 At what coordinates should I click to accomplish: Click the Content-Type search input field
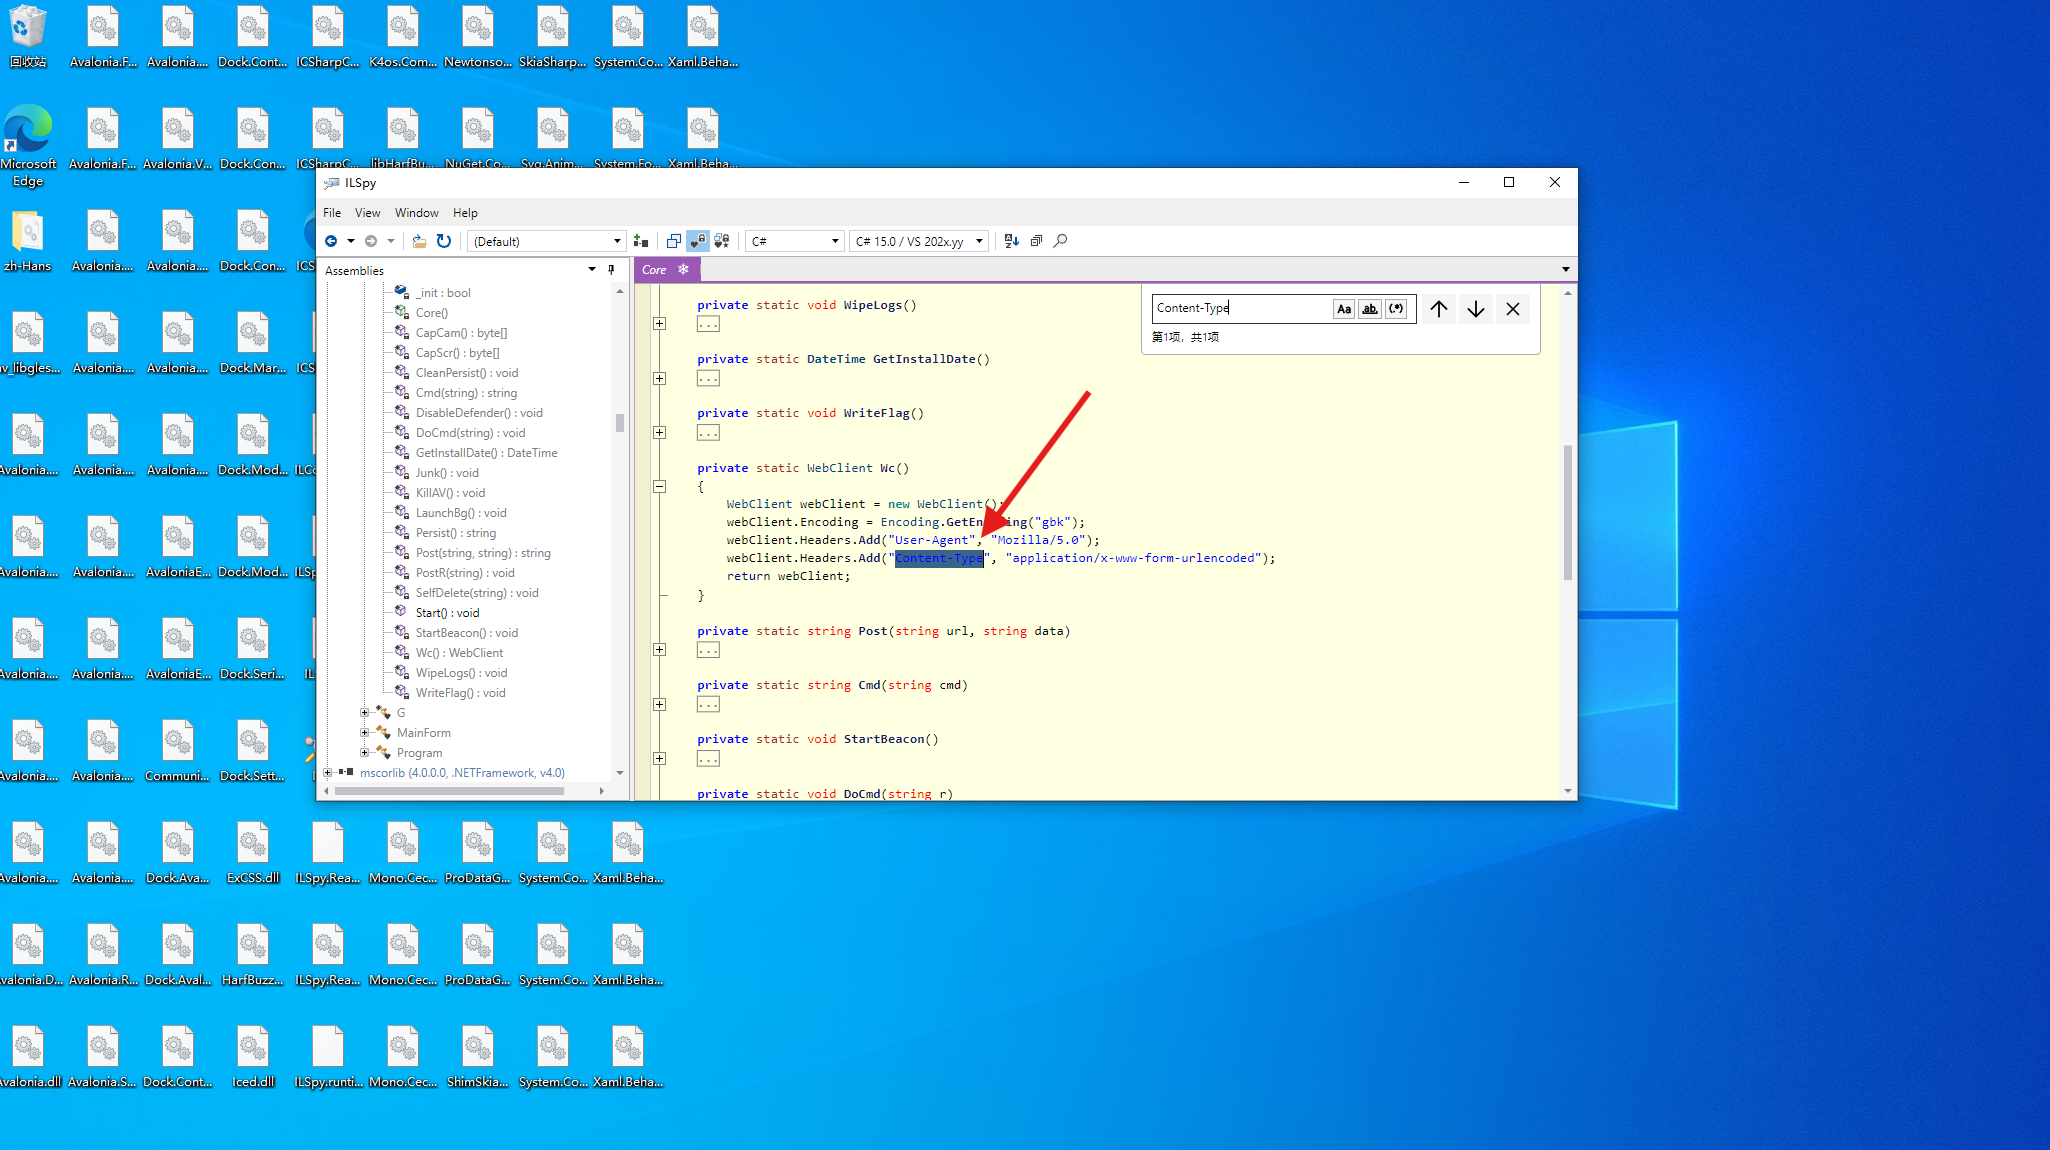coord(1240,308)
